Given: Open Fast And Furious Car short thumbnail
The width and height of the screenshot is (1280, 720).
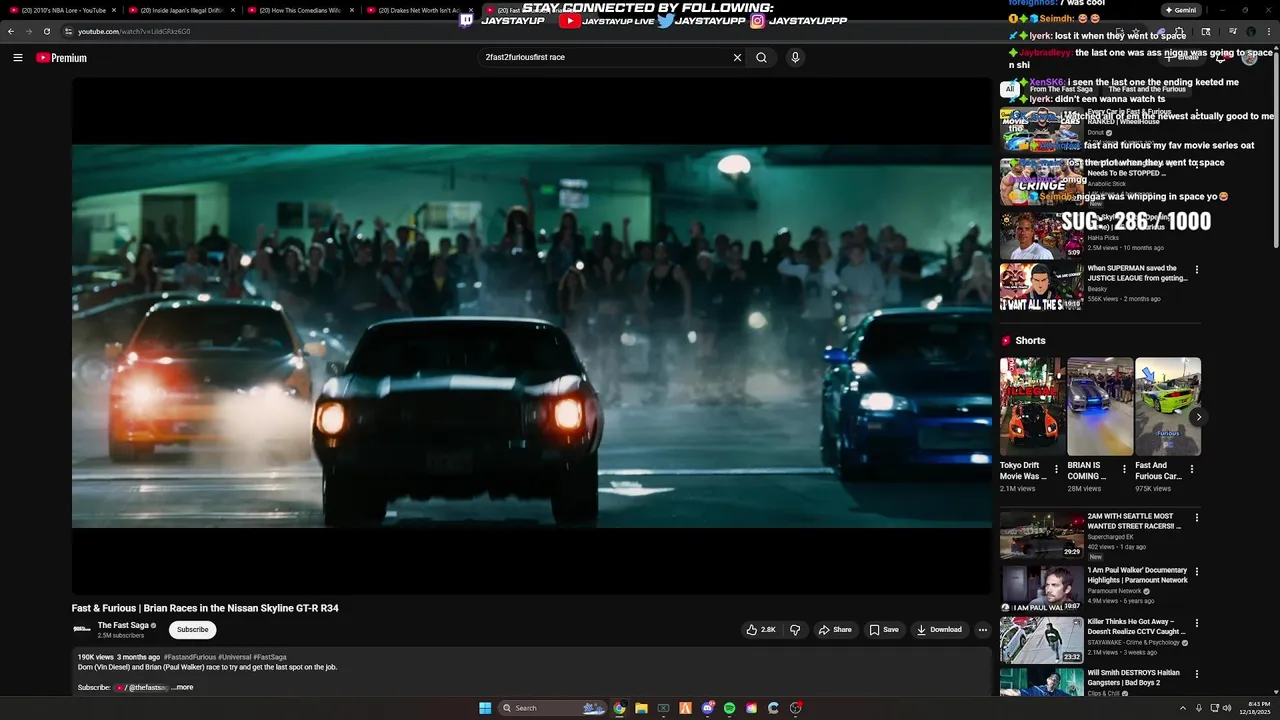Looking at the screenshot, I should coord(1168,406).
